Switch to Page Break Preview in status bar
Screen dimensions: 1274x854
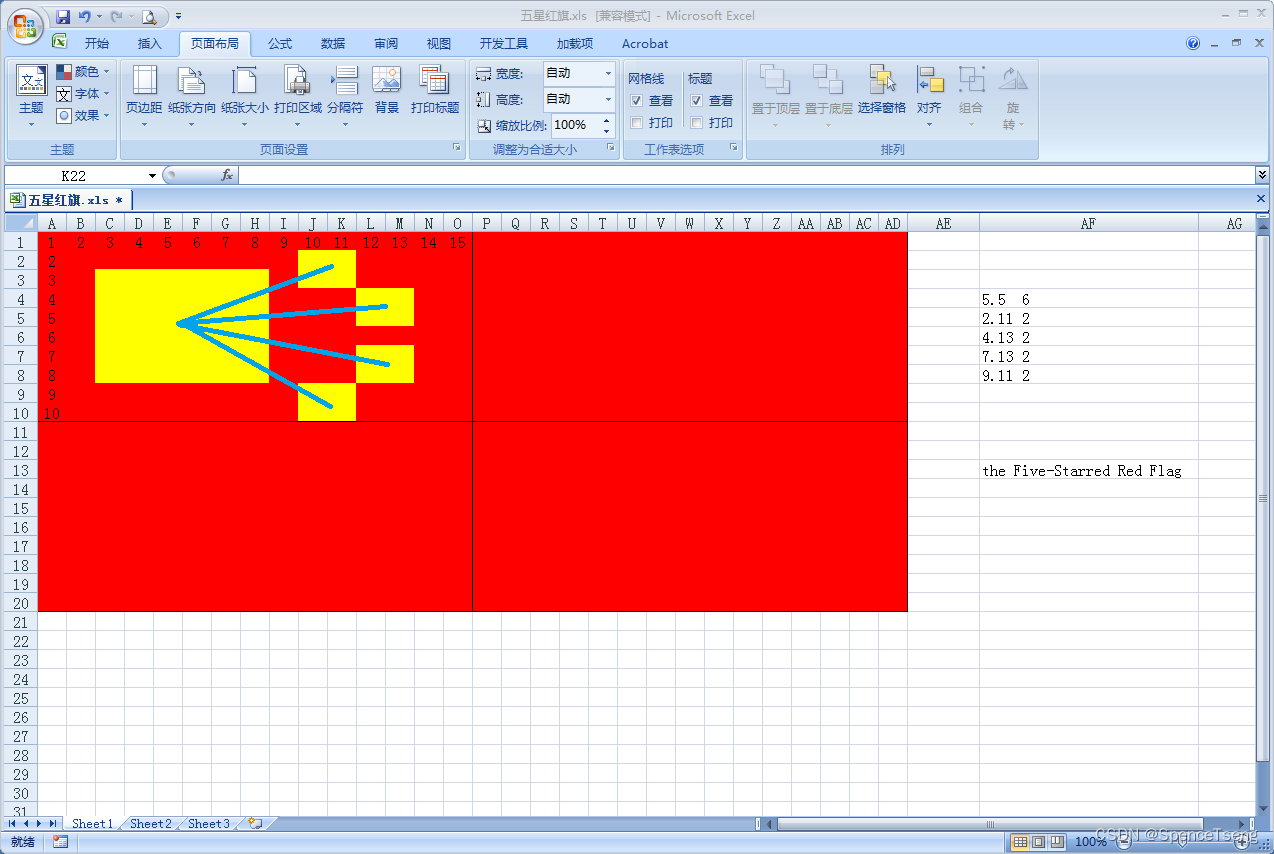(x=1057, y=842)
